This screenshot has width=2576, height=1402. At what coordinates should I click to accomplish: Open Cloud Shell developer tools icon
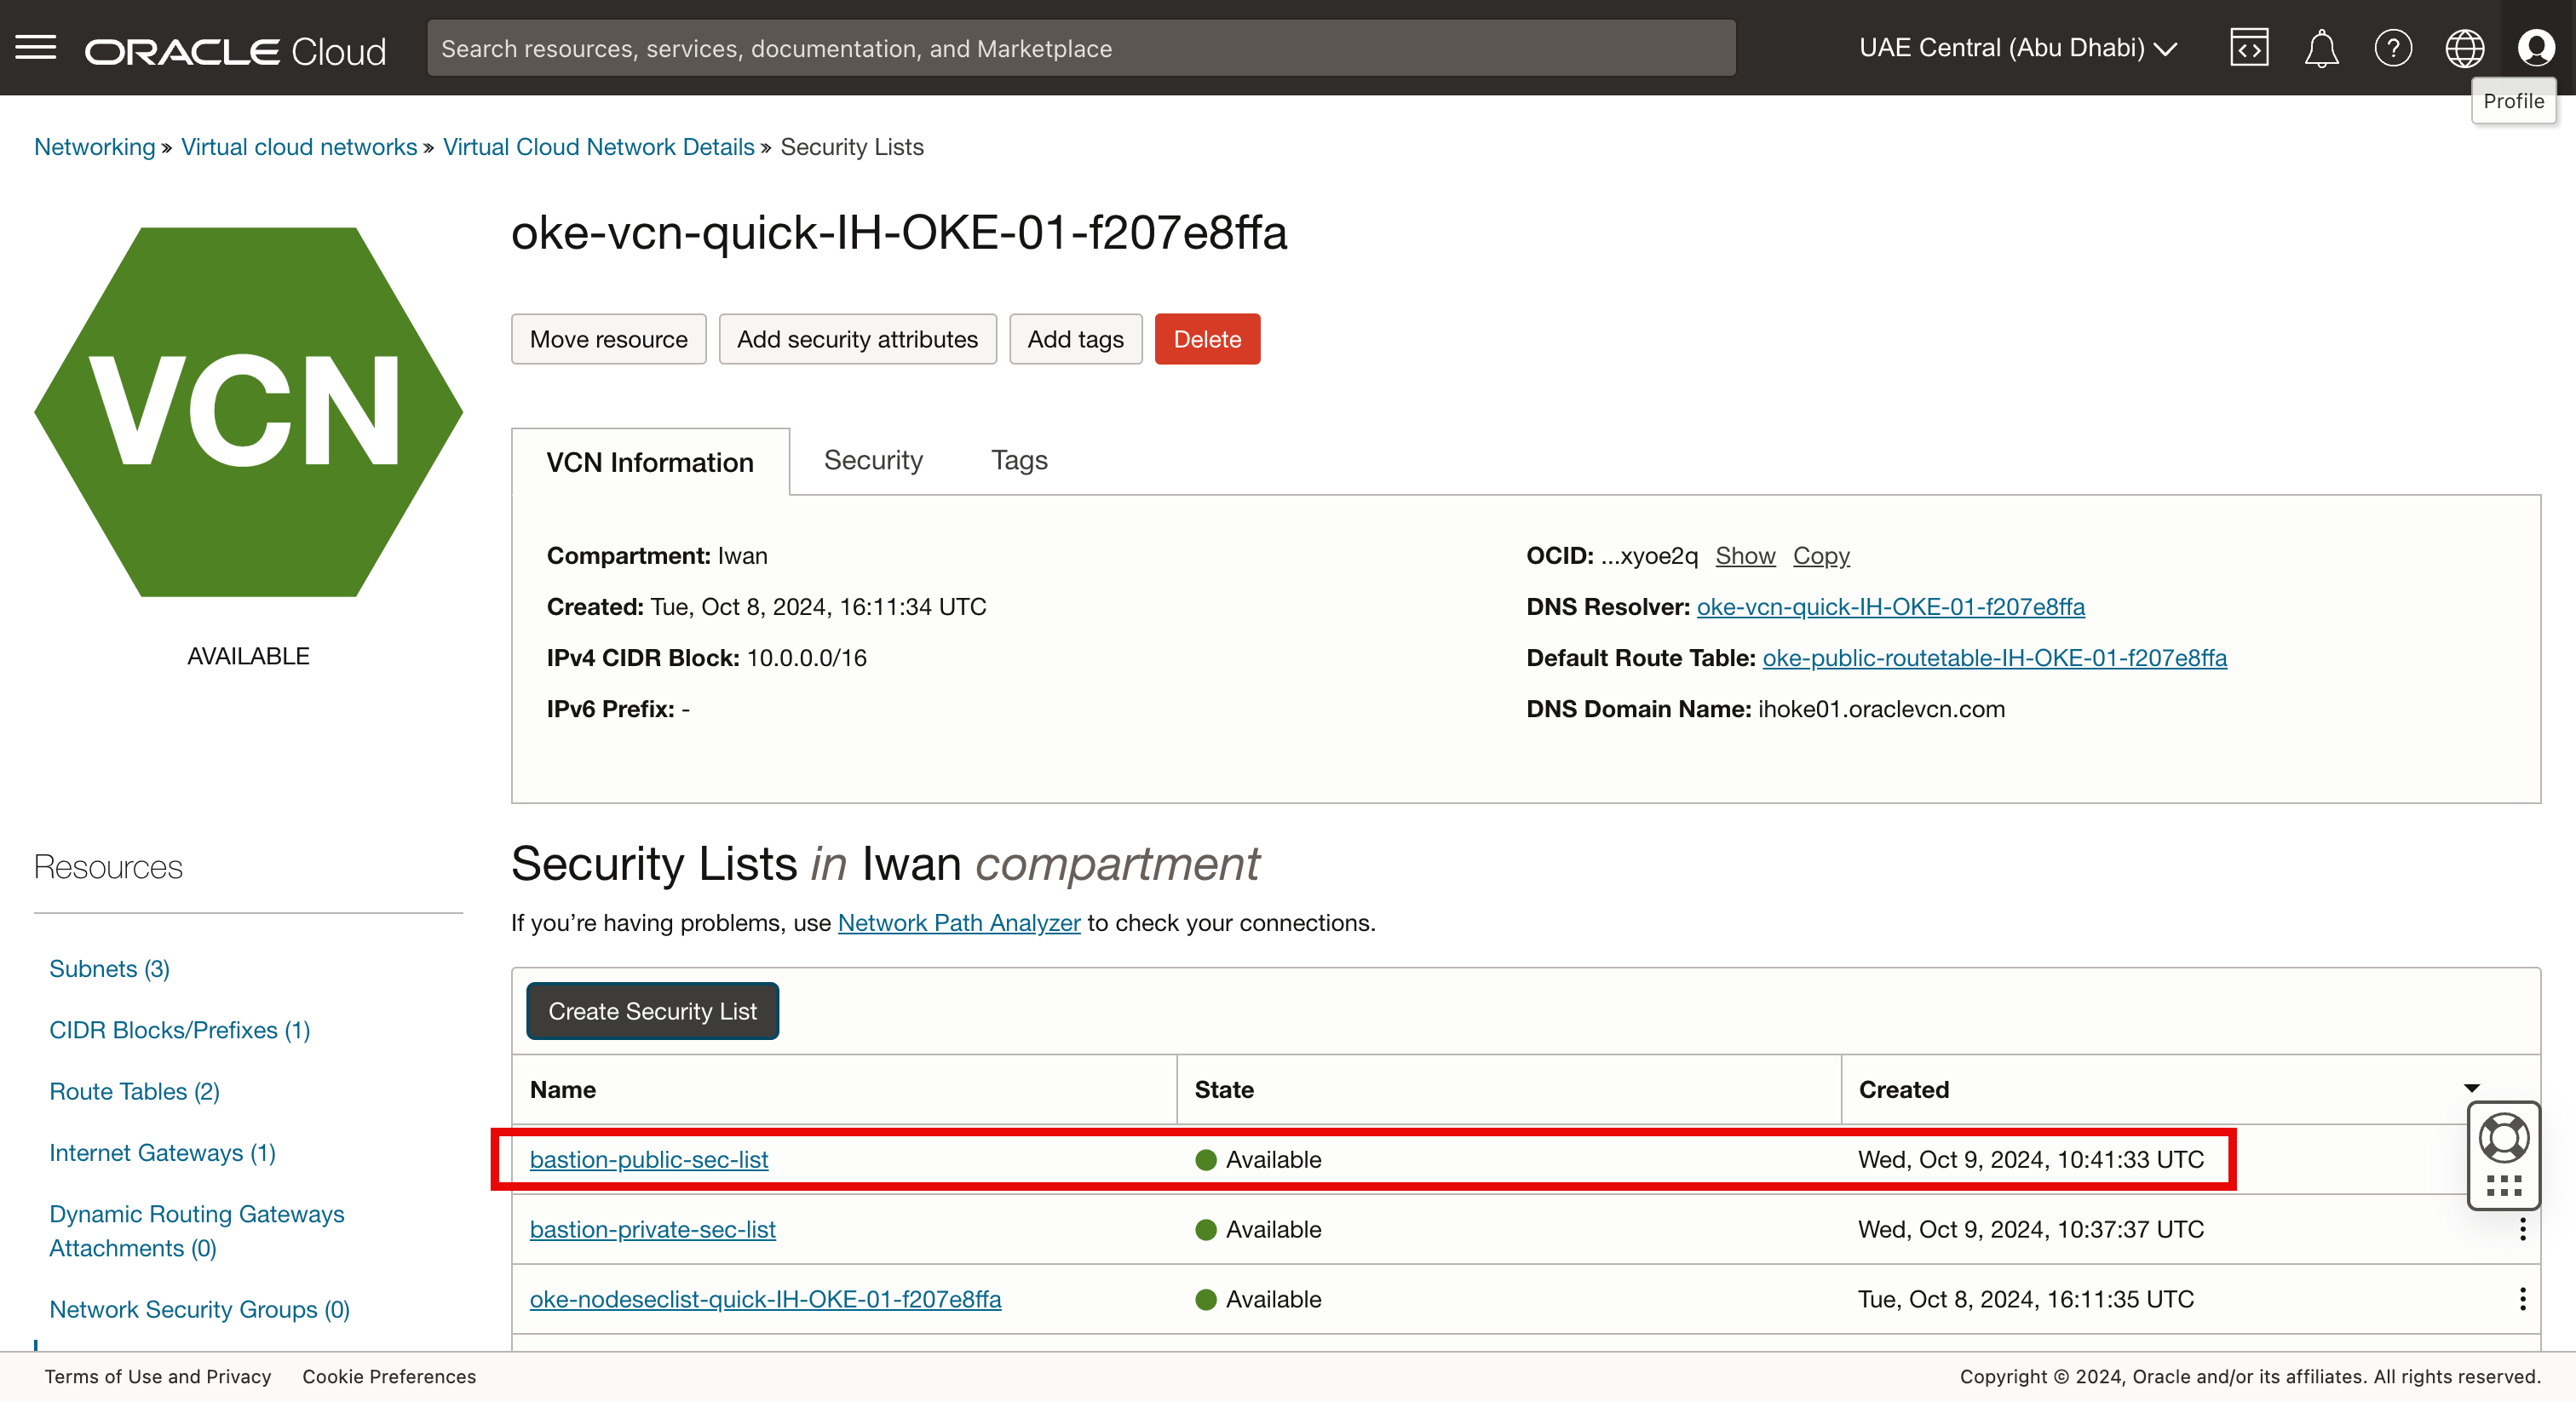pos(2248,47)
